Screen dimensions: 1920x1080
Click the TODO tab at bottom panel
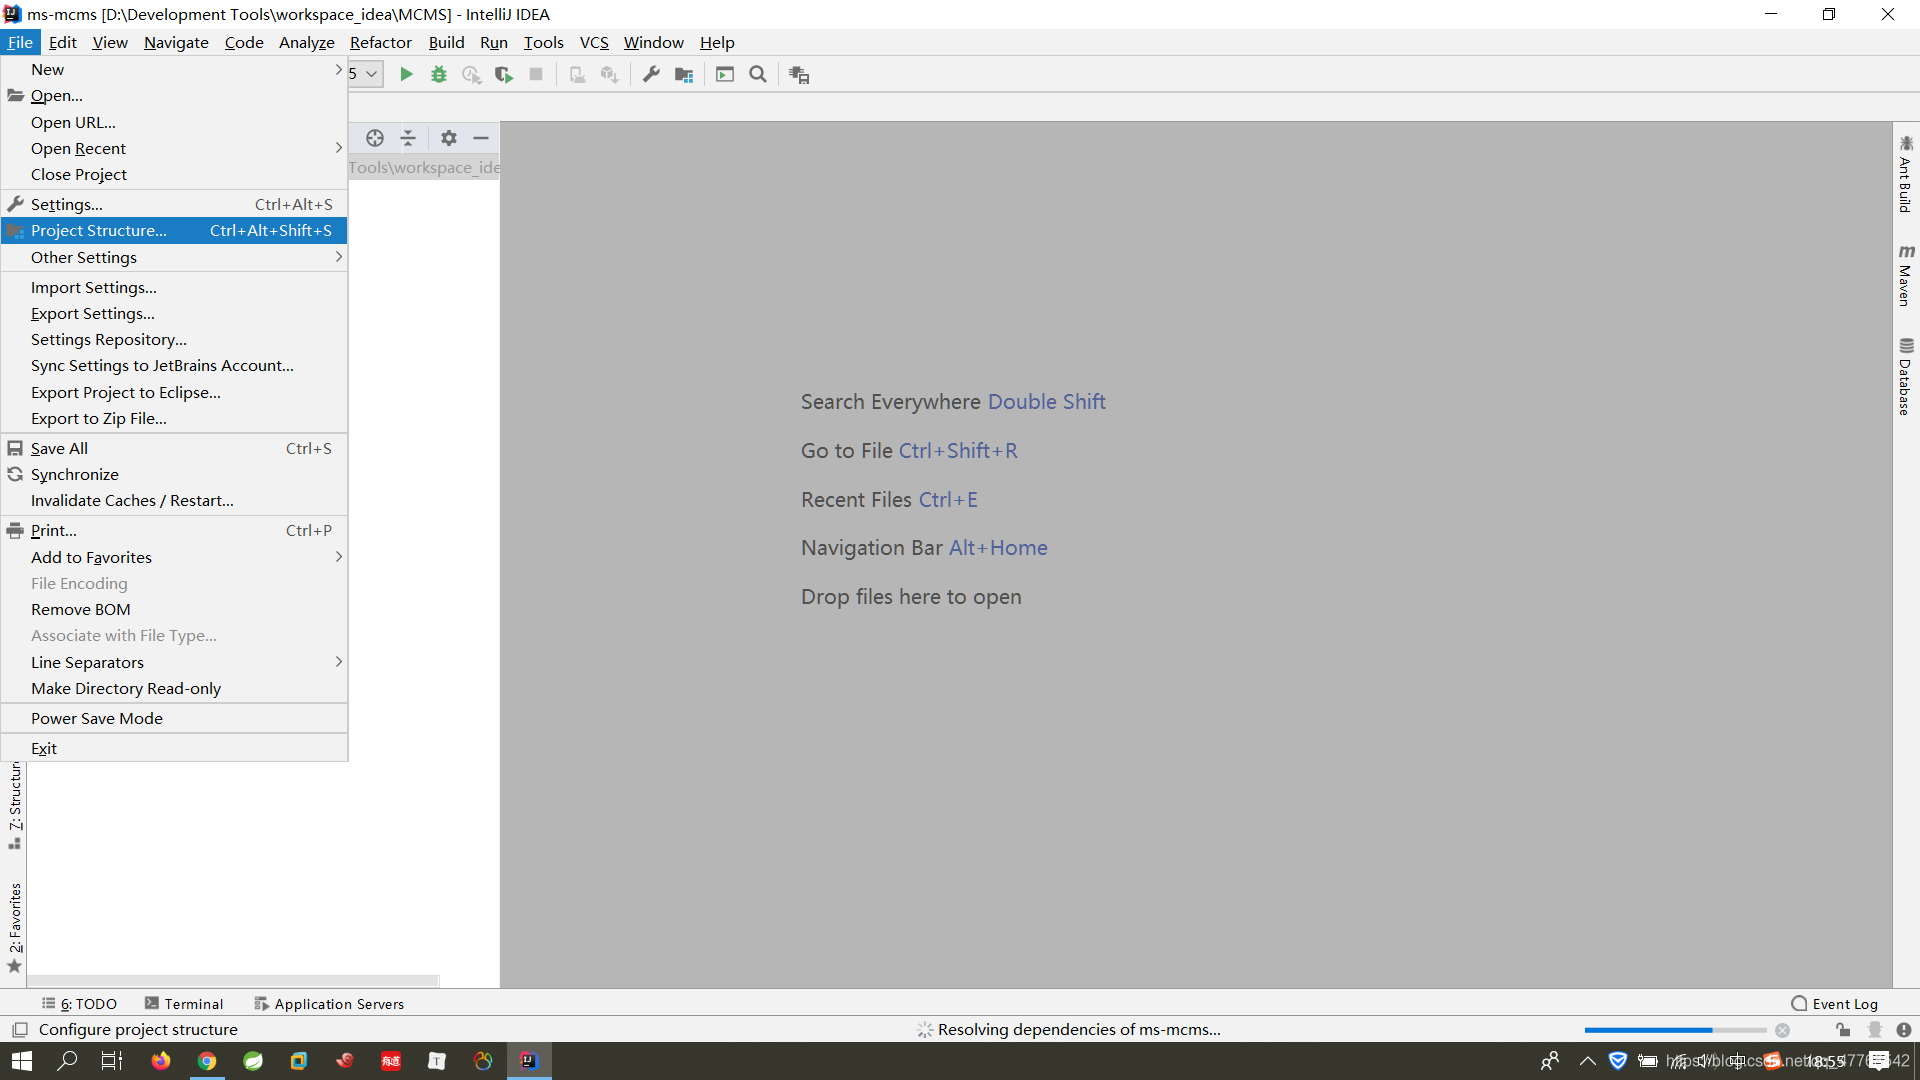82,1004
